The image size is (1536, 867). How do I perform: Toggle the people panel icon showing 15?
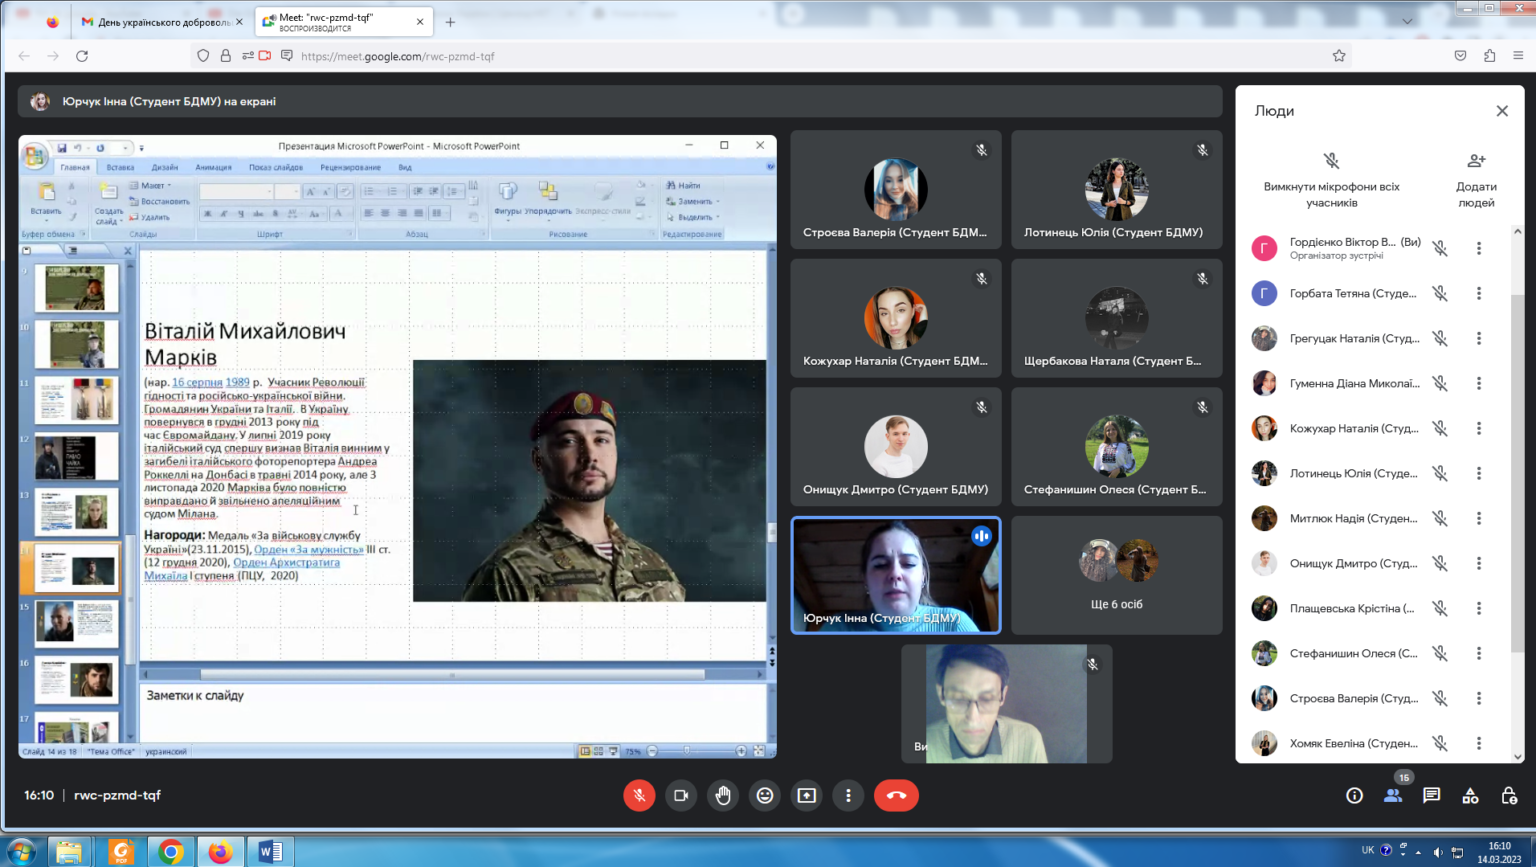click(1393, 795)
